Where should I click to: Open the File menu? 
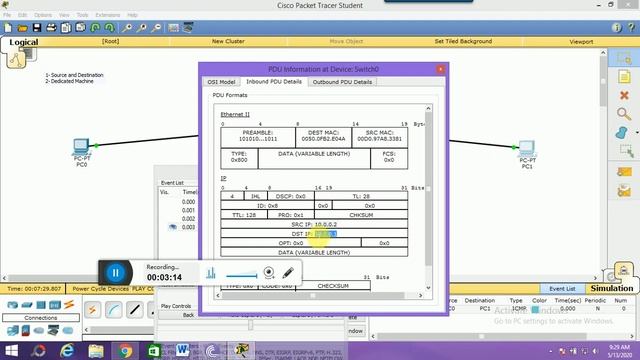pyautogui.click(x=7, y=15)
